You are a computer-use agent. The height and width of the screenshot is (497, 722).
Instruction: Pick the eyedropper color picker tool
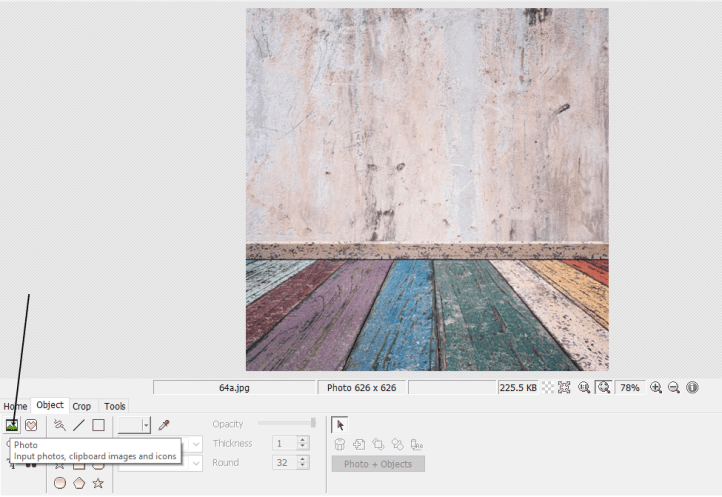click(x=164, y=425)
